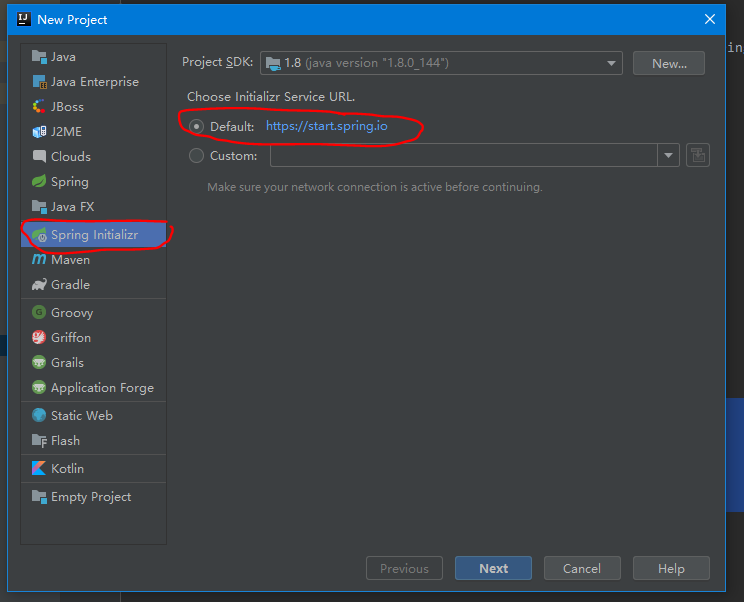Choose the Spring leaf icon
744x602 pixels.
coord(39,182)
